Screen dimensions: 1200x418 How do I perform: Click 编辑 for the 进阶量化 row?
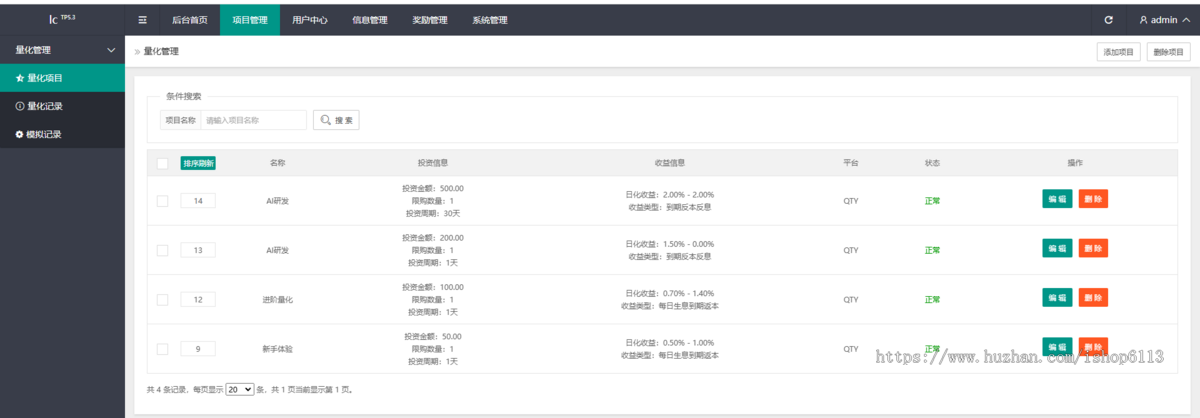[x=1057, y=297]
